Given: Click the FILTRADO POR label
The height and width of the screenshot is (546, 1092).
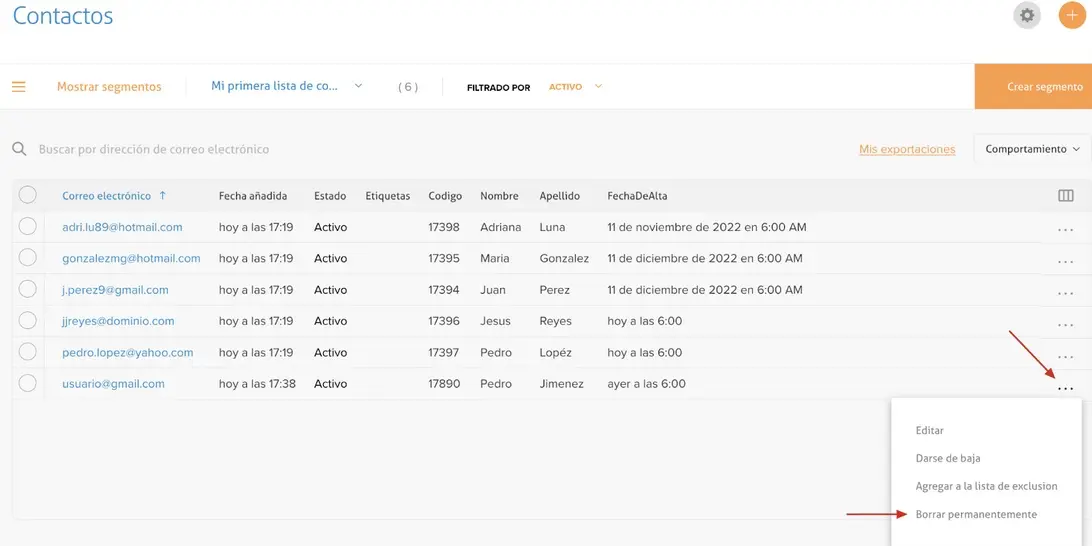Looking at the screenshot, I should 499,88.
